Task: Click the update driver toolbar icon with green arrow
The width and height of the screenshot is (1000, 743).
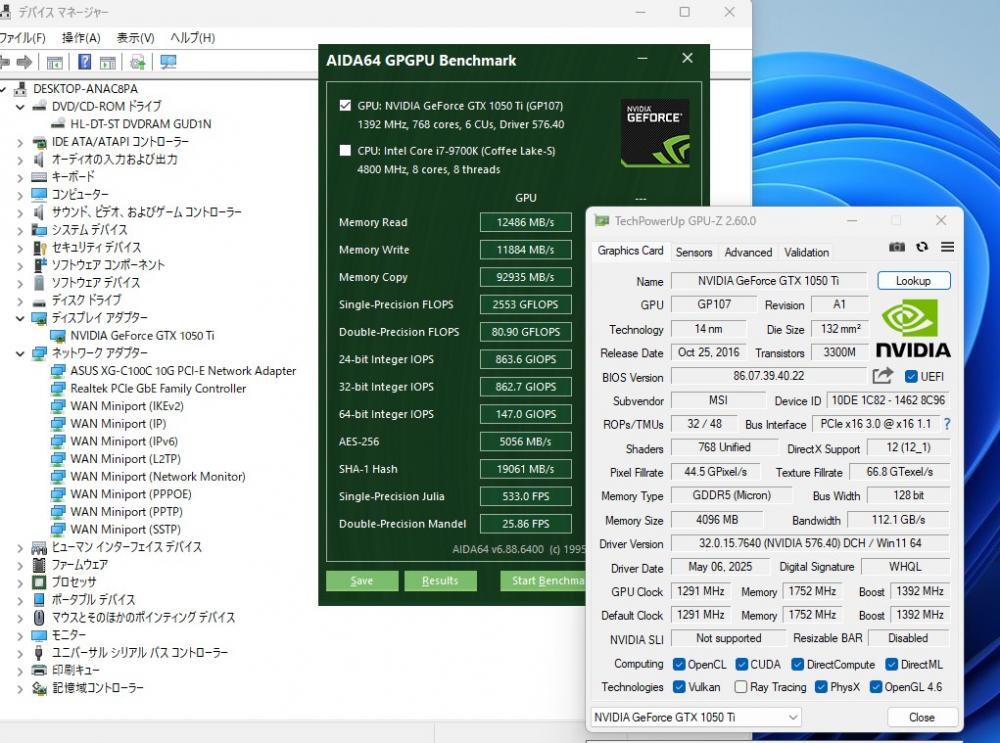Action: click(138, 62)
